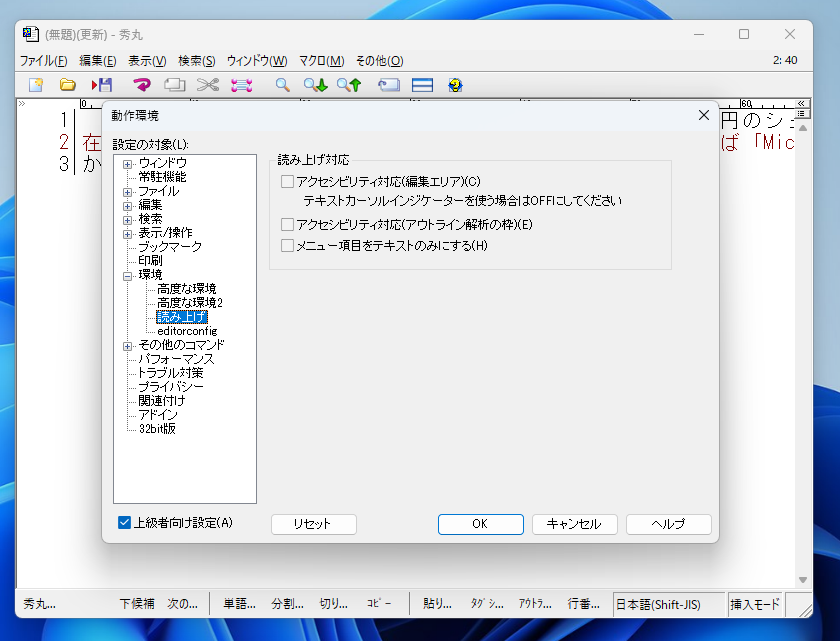840x641 pixels.
Task: Select 高度な環境 tree item
Action: [x=186, y=289]
